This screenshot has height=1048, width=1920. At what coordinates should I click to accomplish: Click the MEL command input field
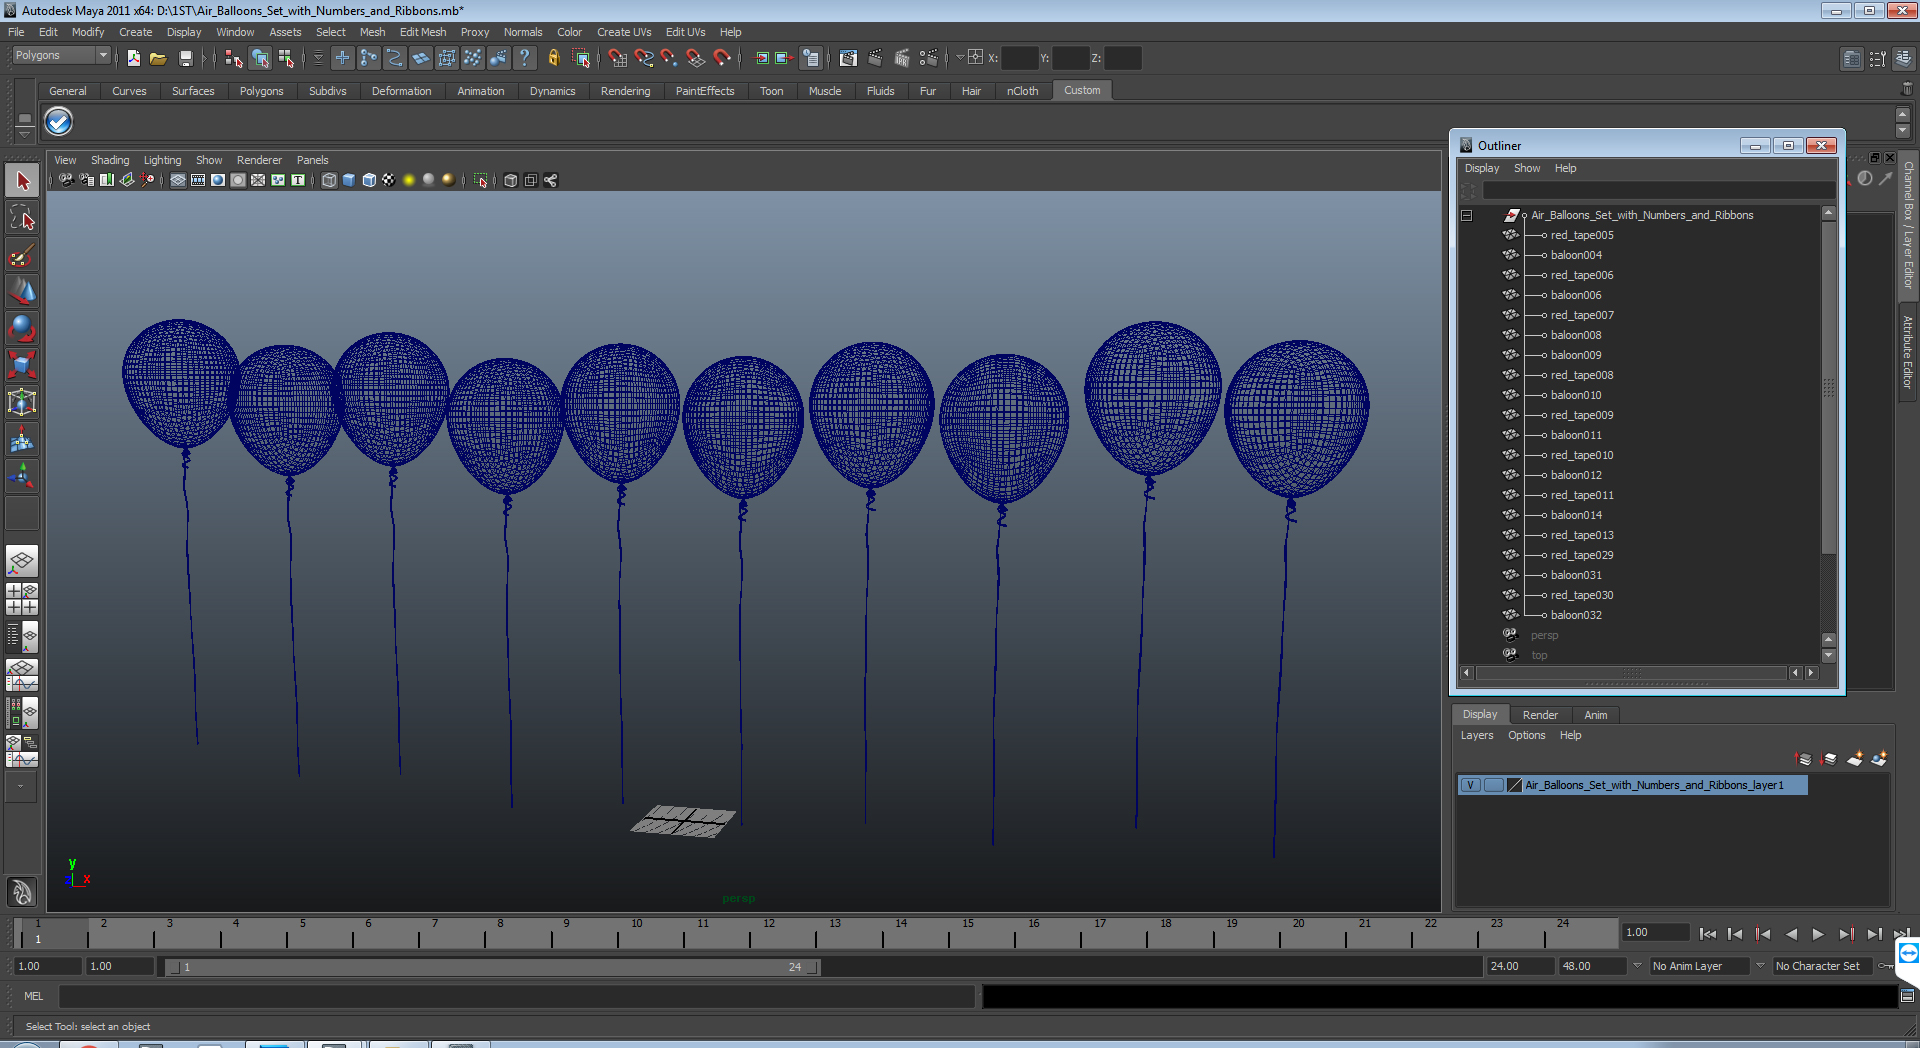point(516,996)
